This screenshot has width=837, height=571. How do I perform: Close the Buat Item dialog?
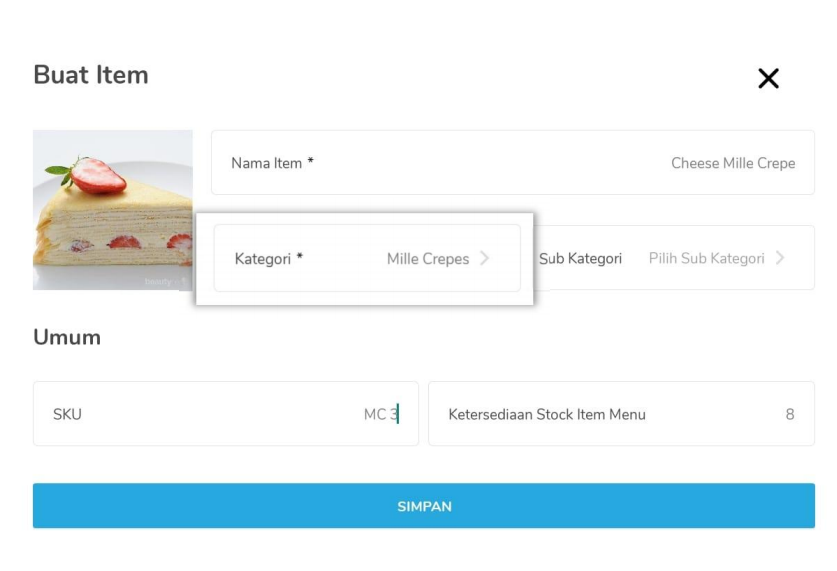tap(768, 79)
